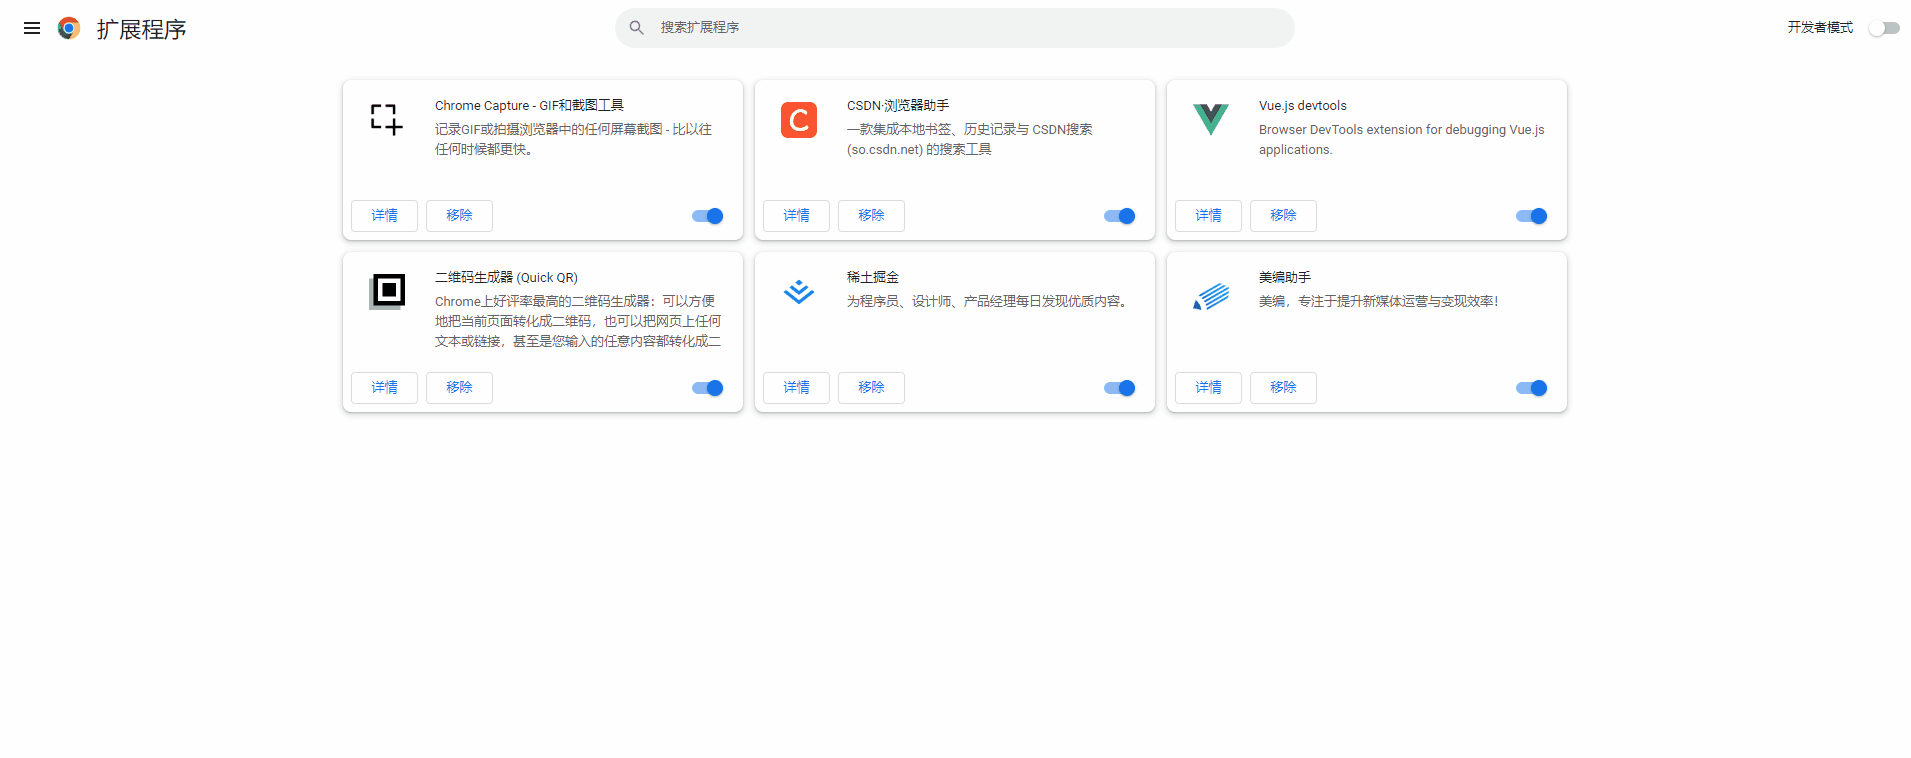Open 详情 for 美编助手
This screenshot has width=1911, height=758.
pyautogui.click(x=1208, y=388)
